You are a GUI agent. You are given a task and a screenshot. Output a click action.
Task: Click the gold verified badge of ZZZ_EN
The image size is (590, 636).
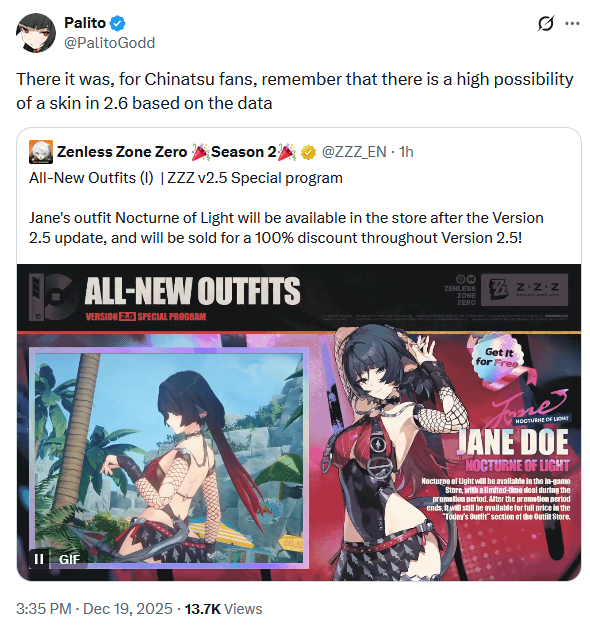309,152
